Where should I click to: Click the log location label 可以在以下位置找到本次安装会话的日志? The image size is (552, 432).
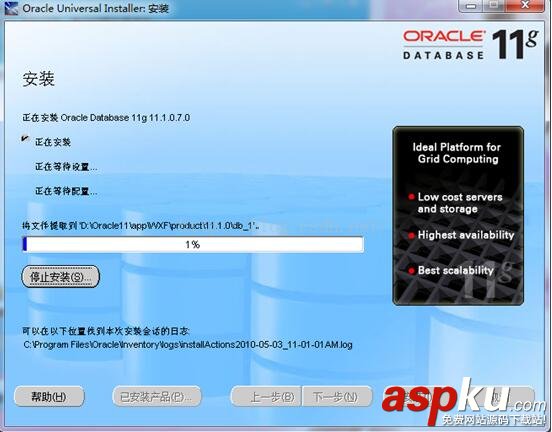106,331
